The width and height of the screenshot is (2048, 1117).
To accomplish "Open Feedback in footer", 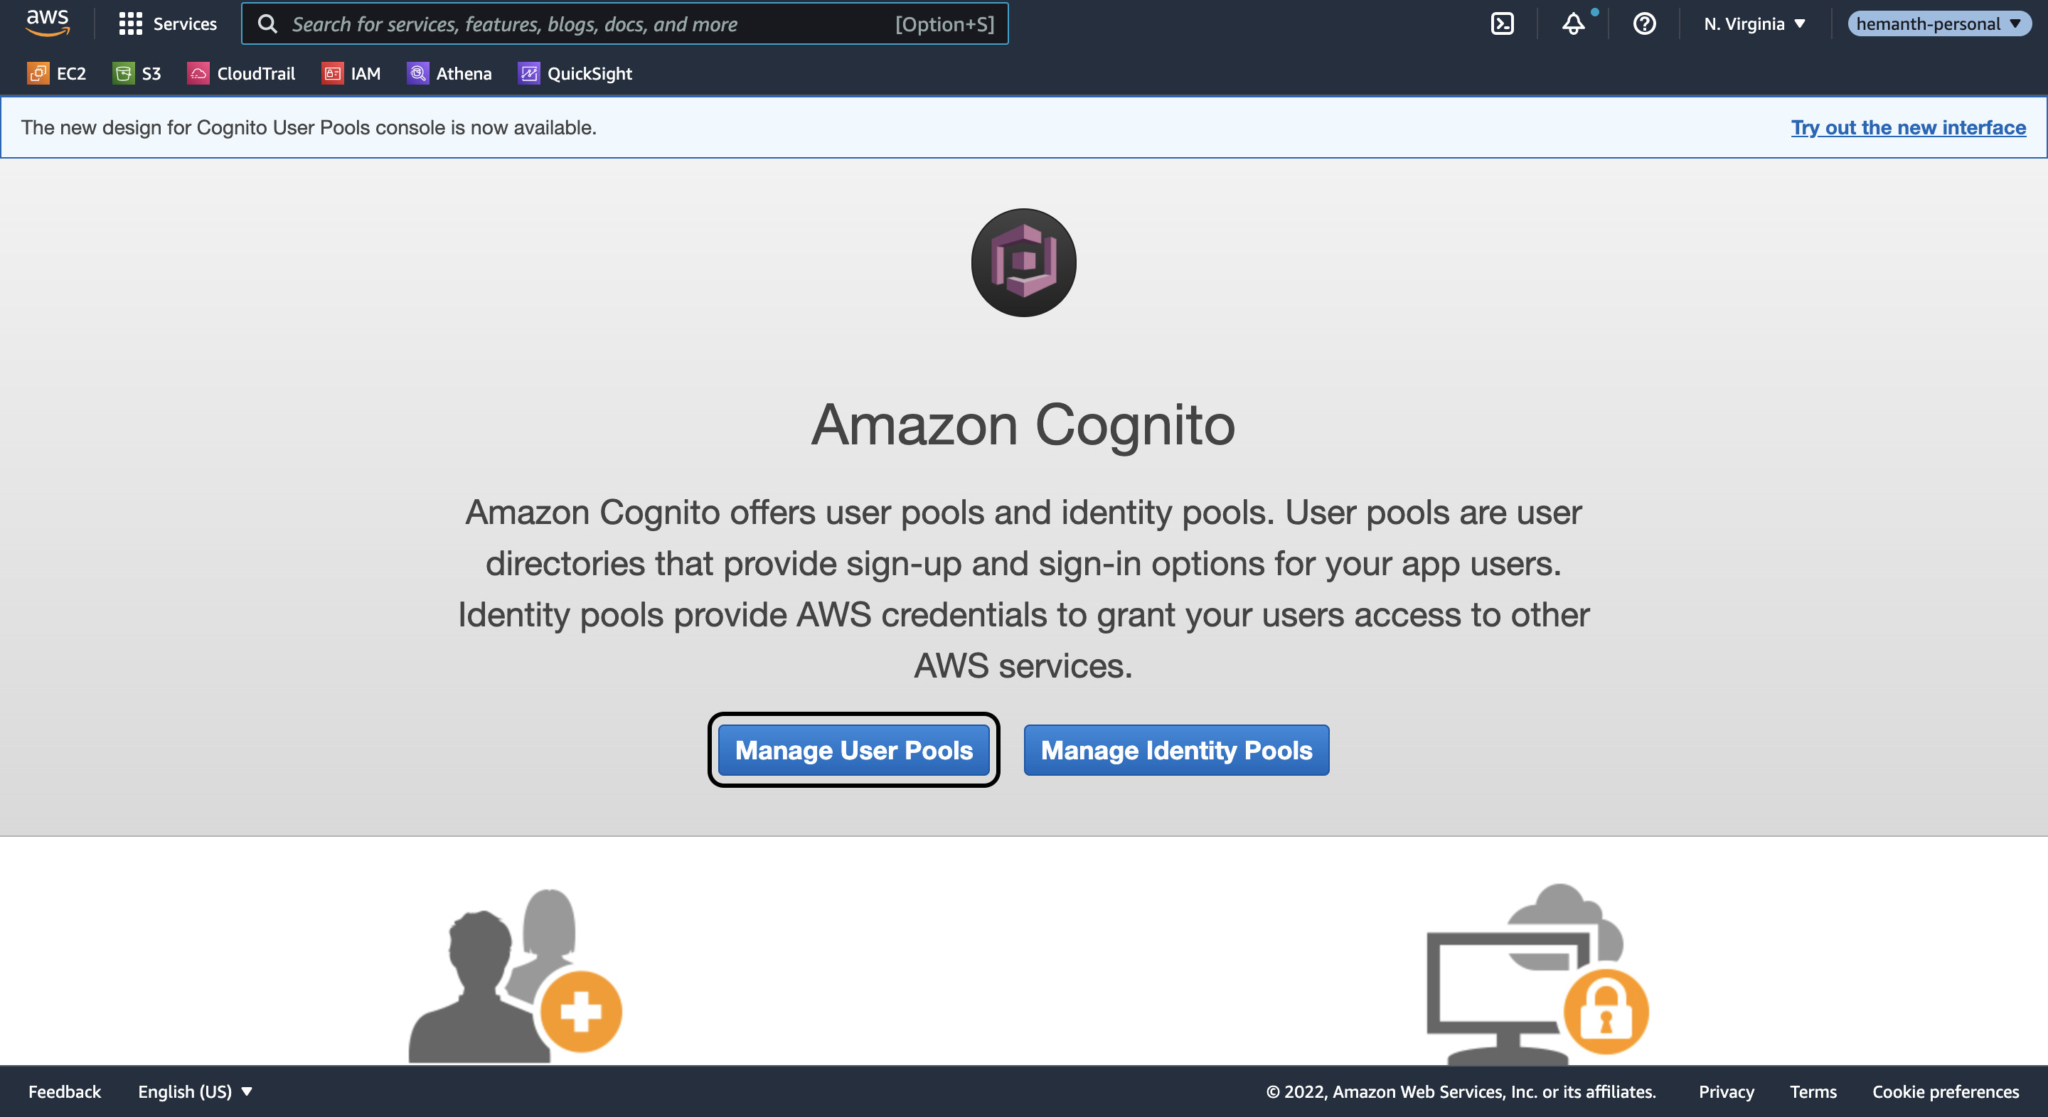I will (65, 1091).
